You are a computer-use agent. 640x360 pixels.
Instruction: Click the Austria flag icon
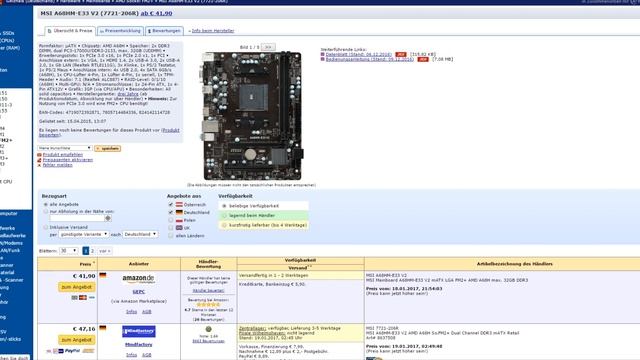pyautogui.click(x=179, y=204)
